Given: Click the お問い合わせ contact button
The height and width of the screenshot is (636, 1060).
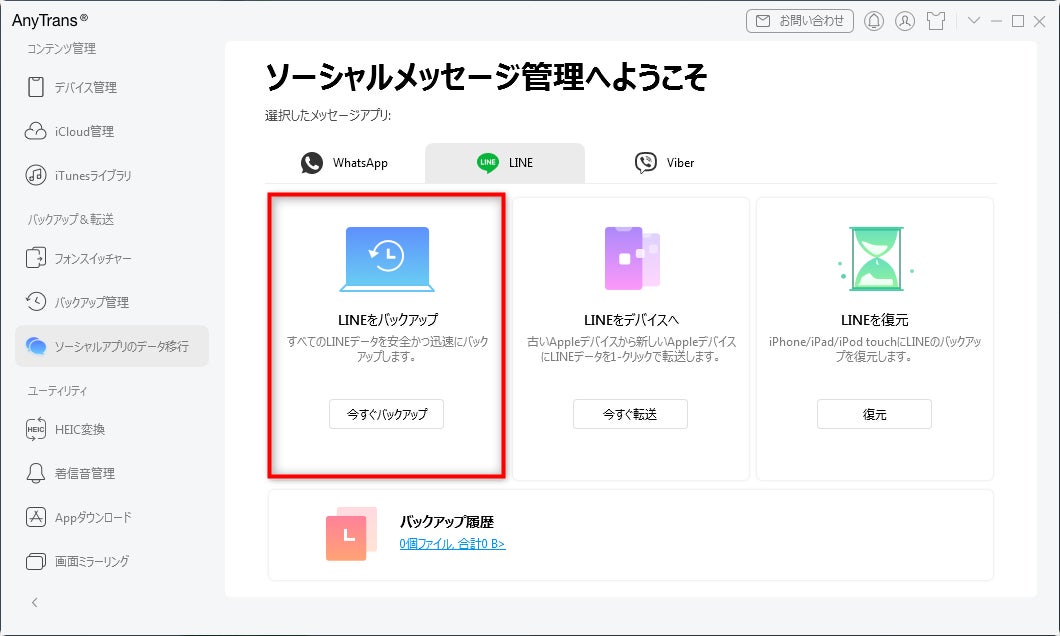Looking at the screenshot, I should tap(800, 21).
